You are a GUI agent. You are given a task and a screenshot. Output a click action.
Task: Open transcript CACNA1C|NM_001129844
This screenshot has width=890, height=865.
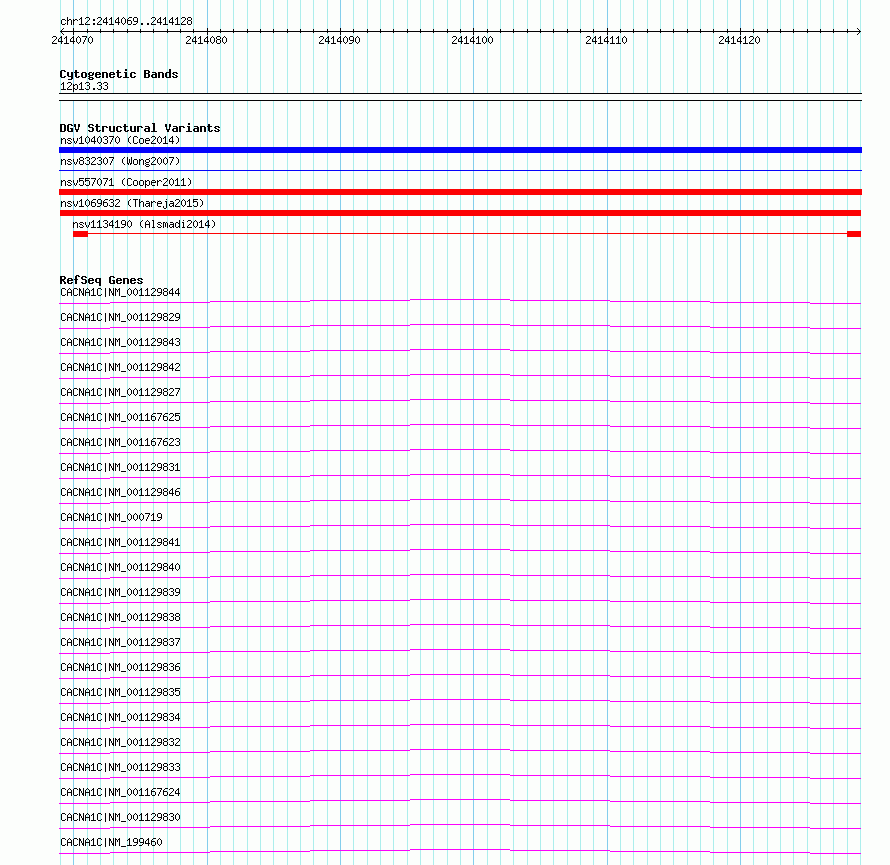(x=120, y=292)
